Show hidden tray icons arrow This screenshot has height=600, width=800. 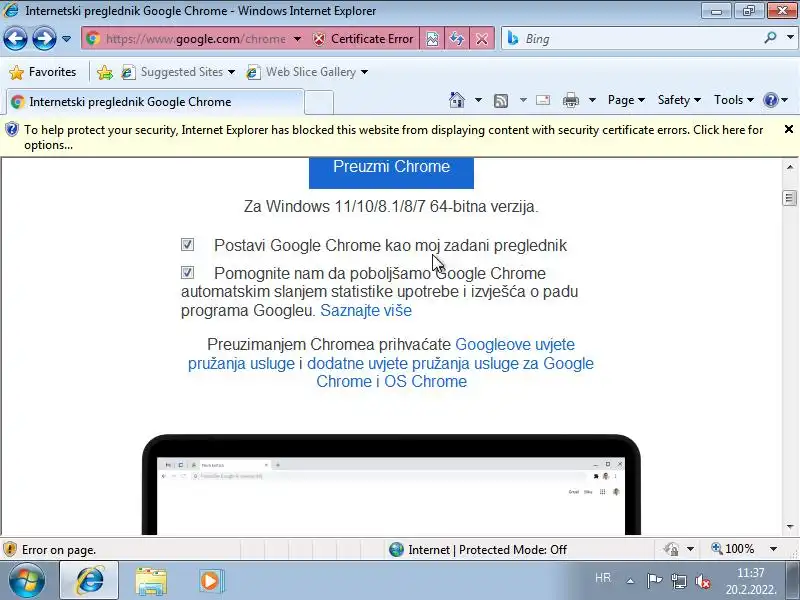pyautogui.click(x=630, y=581)
